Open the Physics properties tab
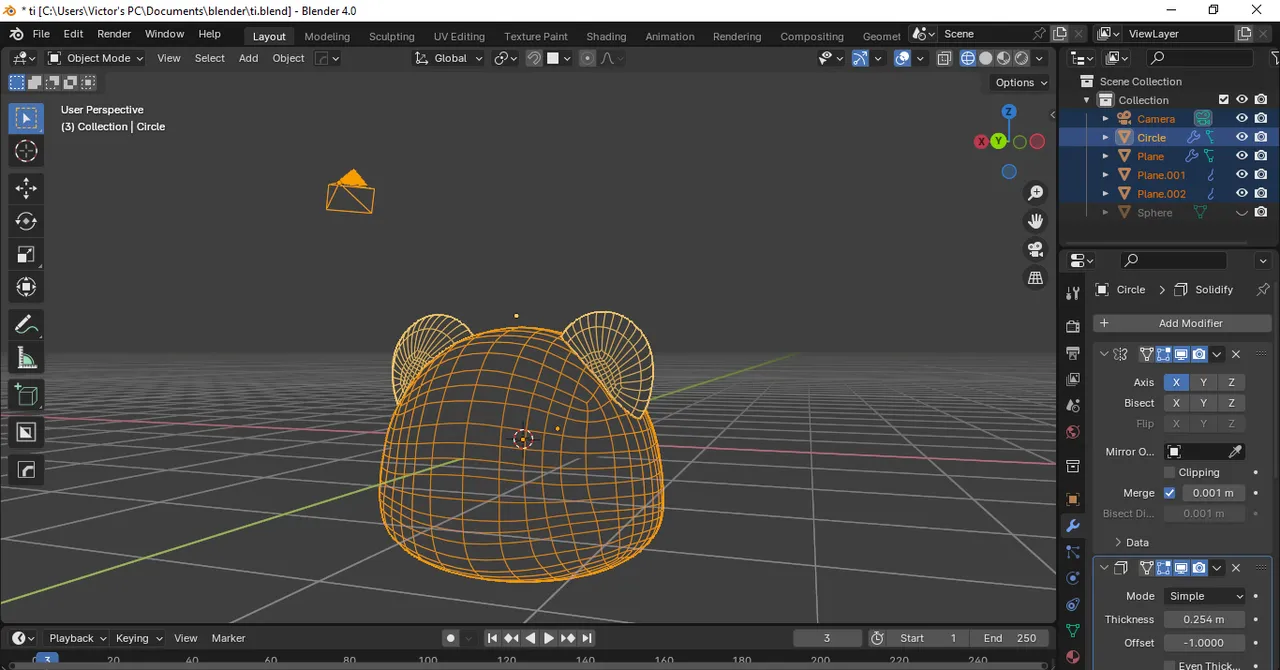The image size is (1280, 670). click(x=1073, y=578)
